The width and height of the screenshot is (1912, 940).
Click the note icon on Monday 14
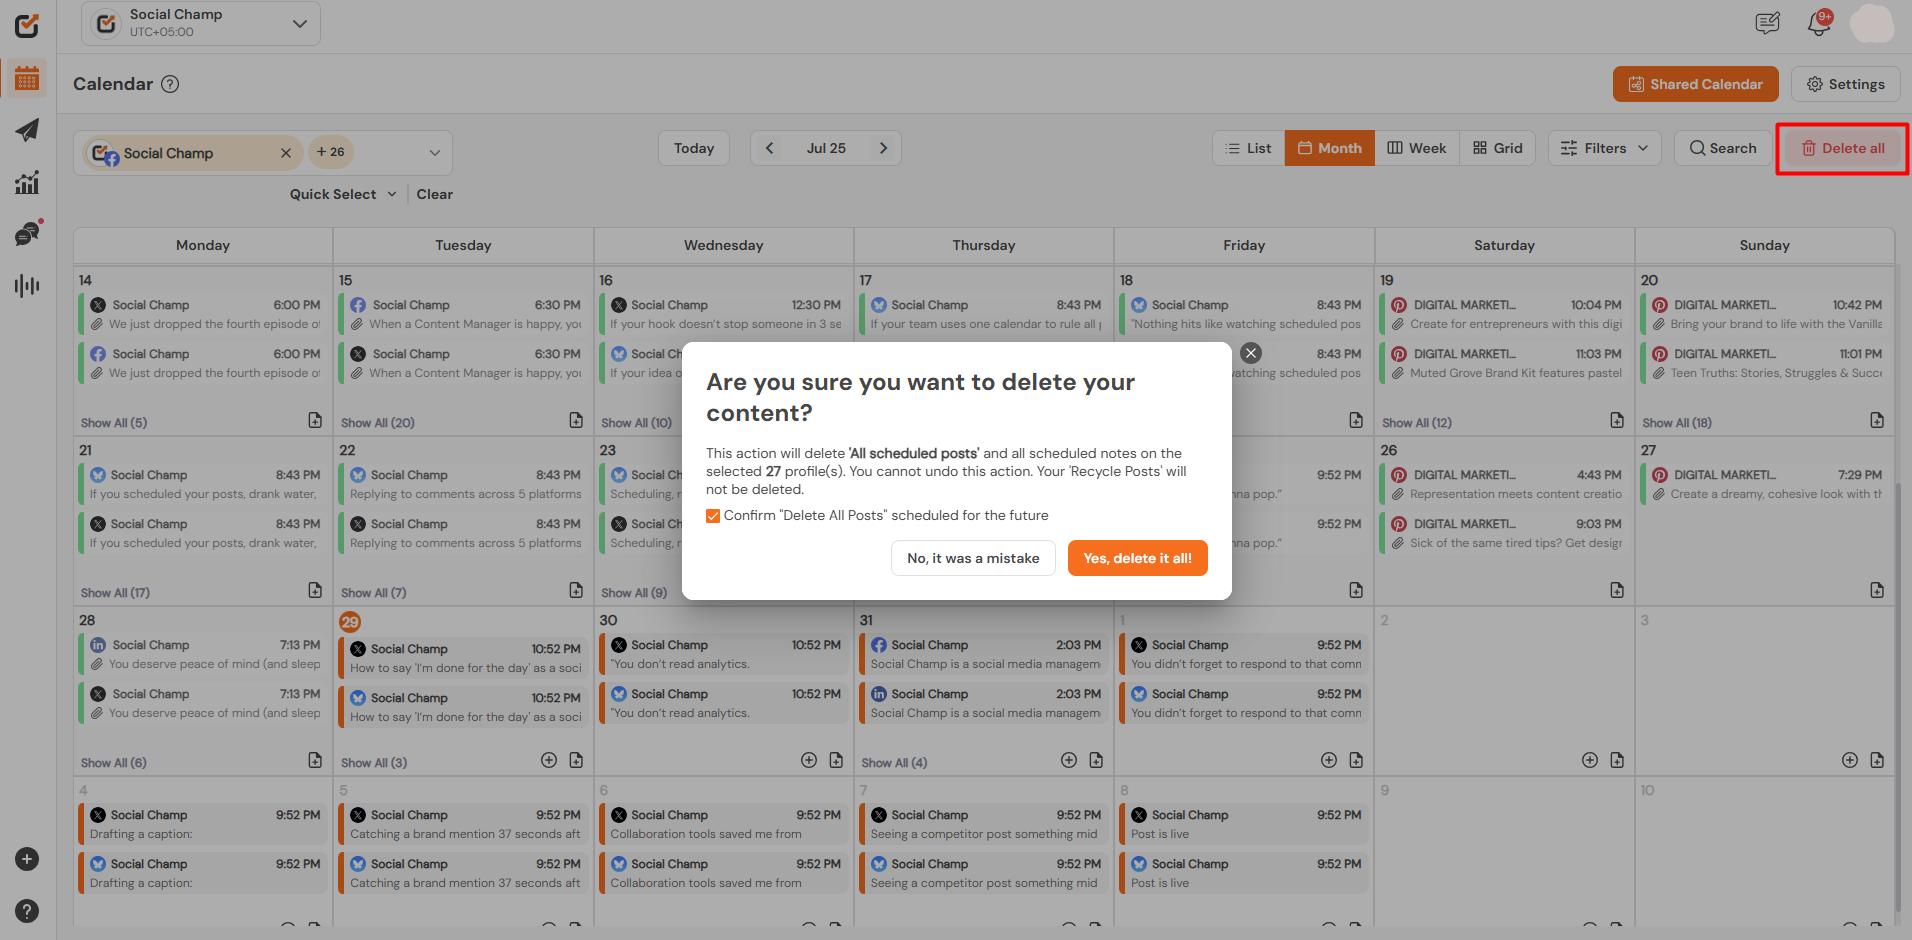point(315,420)
